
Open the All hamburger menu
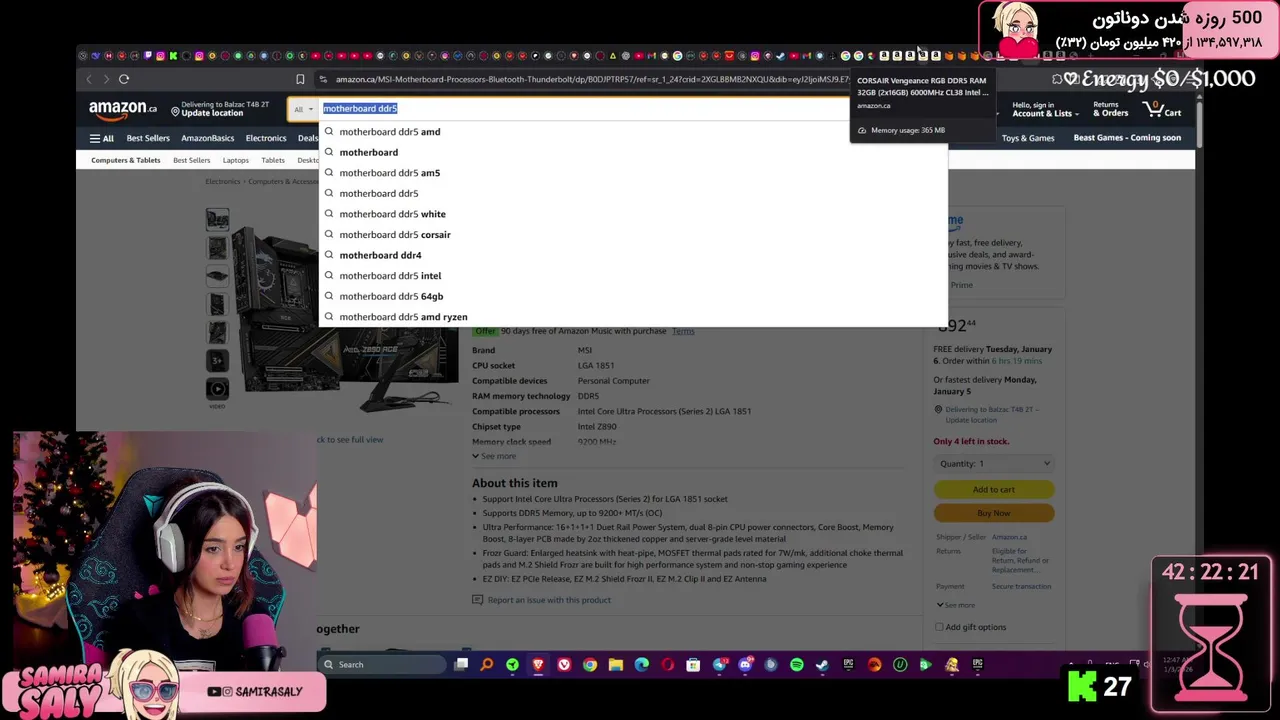click(x=101, y=138)
